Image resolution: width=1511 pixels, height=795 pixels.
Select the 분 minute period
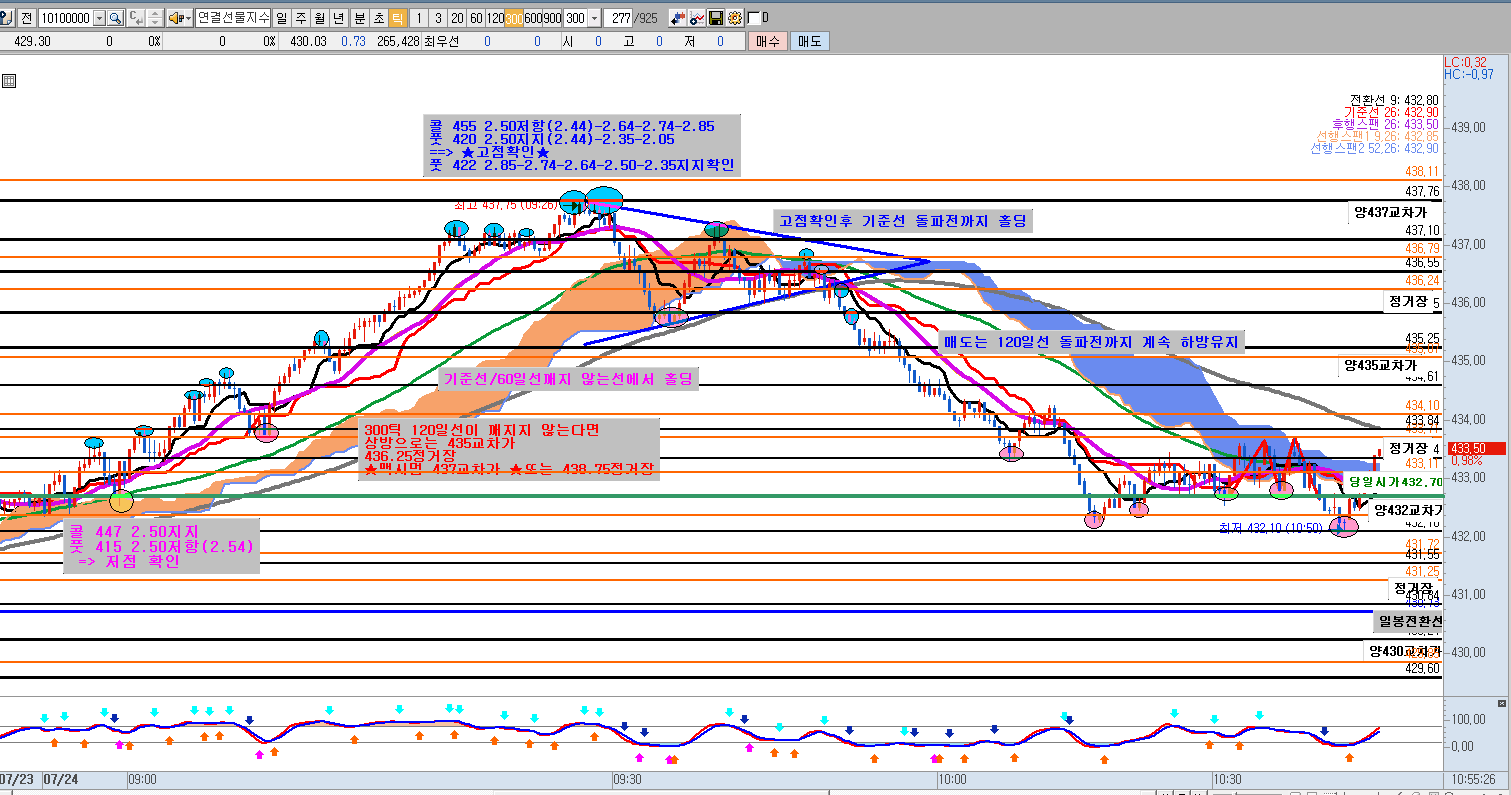359,18
